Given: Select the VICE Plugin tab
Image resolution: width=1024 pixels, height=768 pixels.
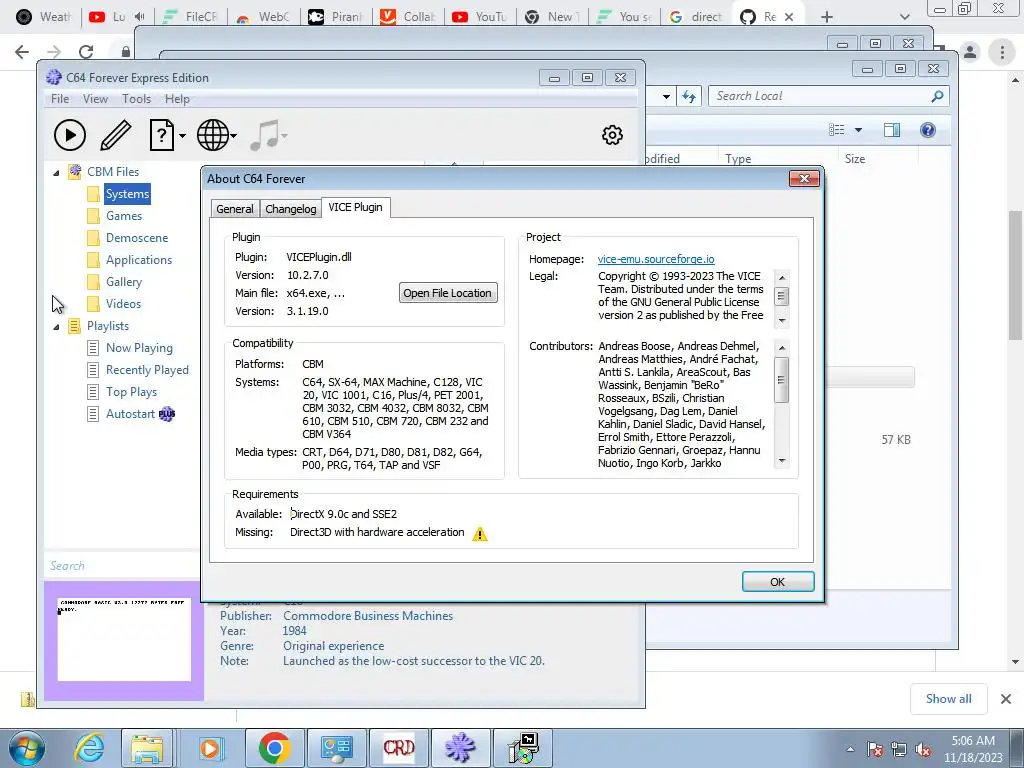Looking at the screenshot, I should pos(355,207).
